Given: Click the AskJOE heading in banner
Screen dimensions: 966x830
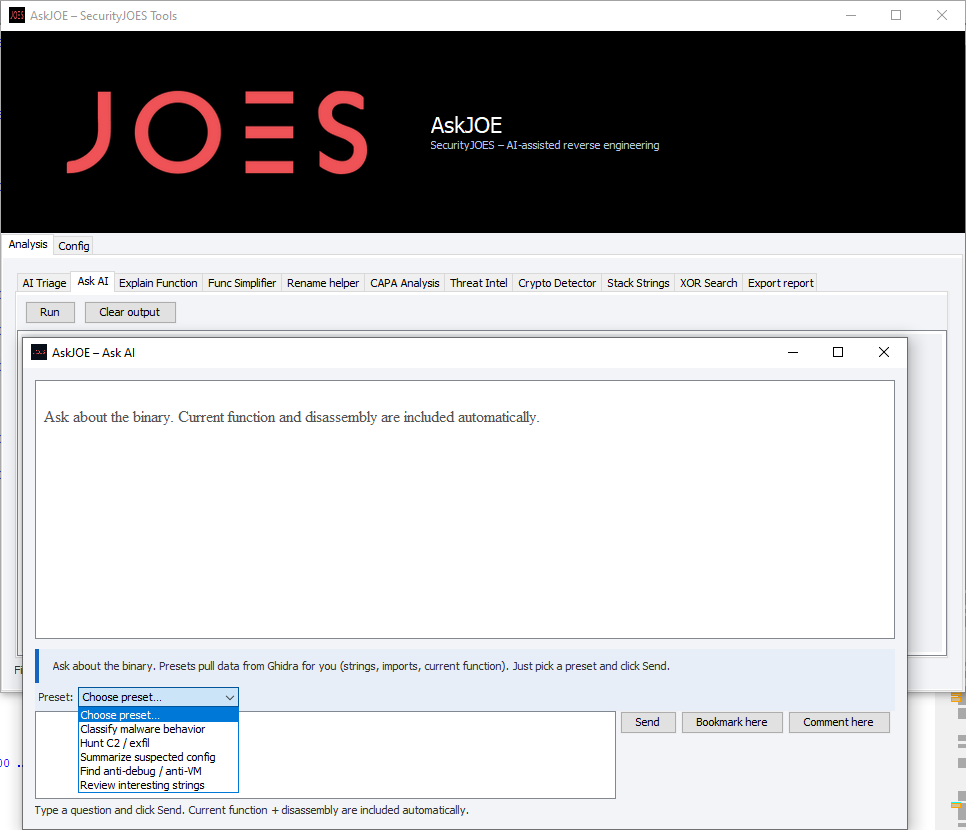Looking at the screenshot, I should tap(466, 125).
